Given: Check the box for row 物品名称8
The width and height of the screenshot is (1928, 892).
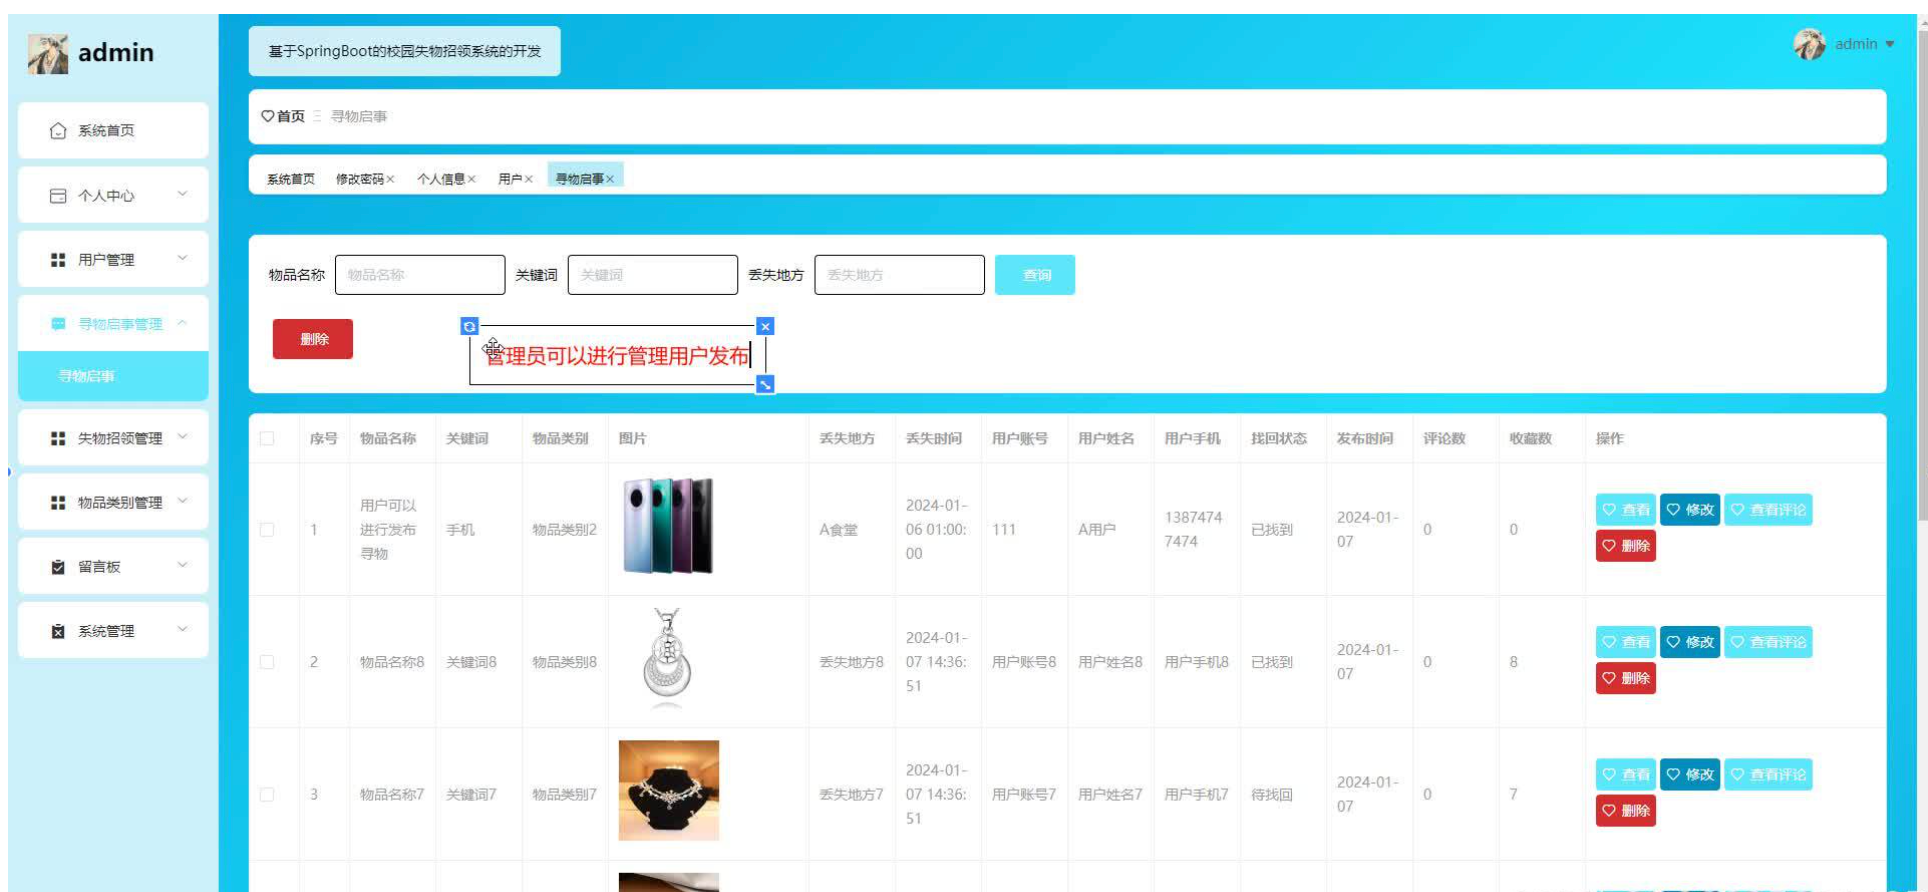Looking at the screenshot, I should [x=267, y=662].
